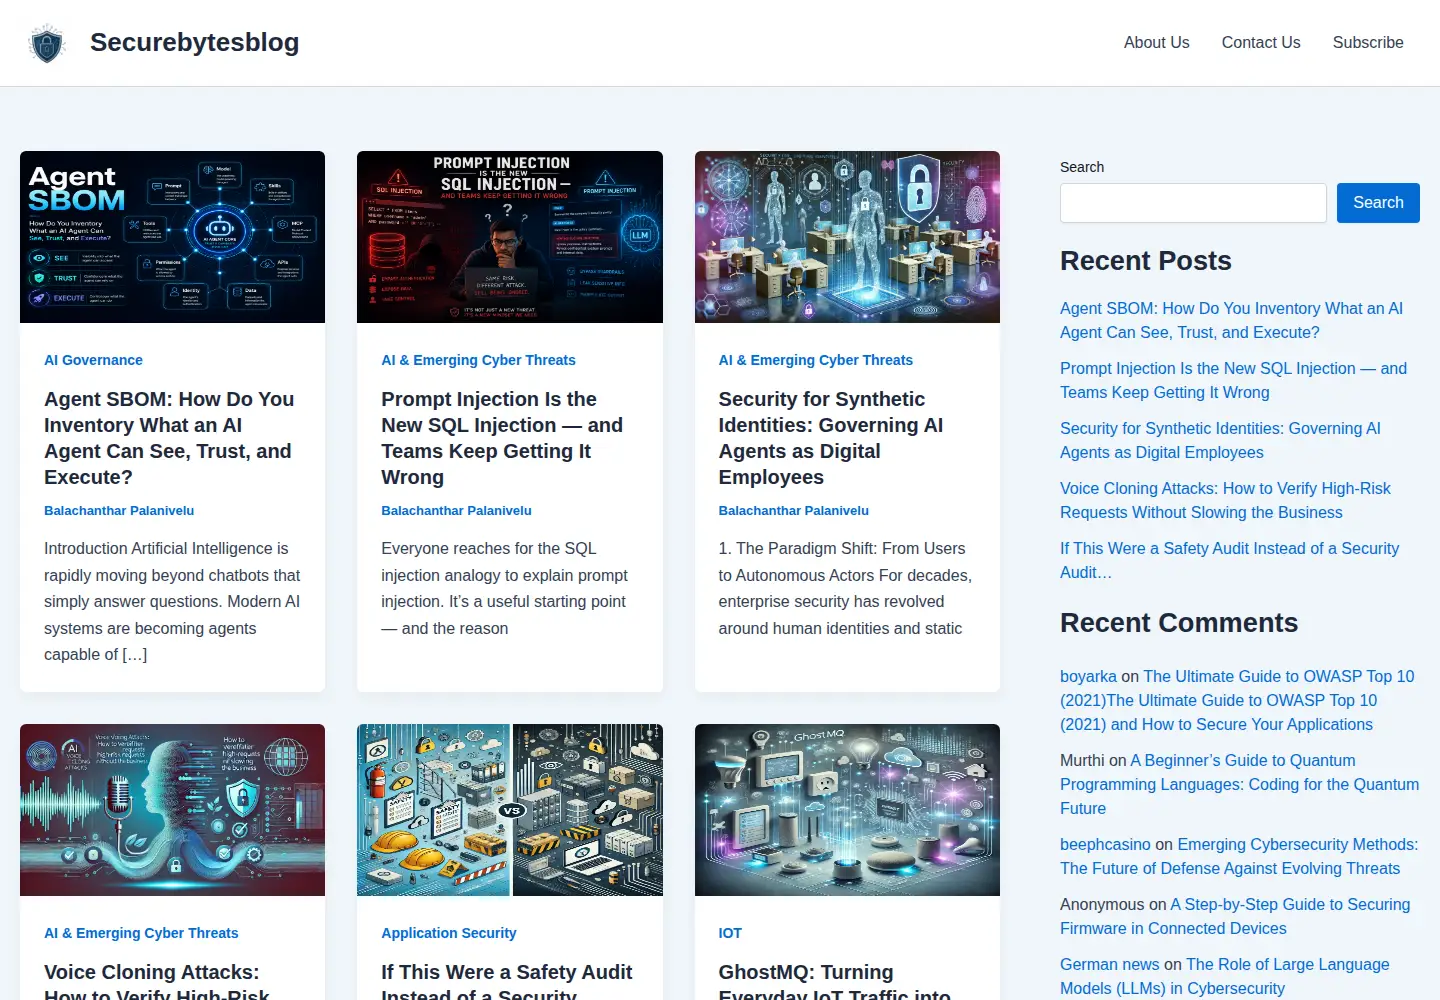Click author Balachanthar Palanivelu under Synthetic Identities
This screenshot has height=1000, width=1440.
[793, 510]
